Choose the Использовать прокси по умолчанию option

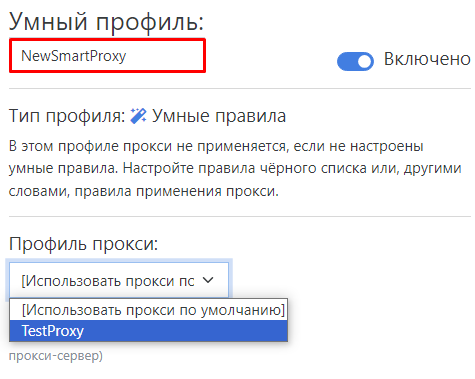148,310
